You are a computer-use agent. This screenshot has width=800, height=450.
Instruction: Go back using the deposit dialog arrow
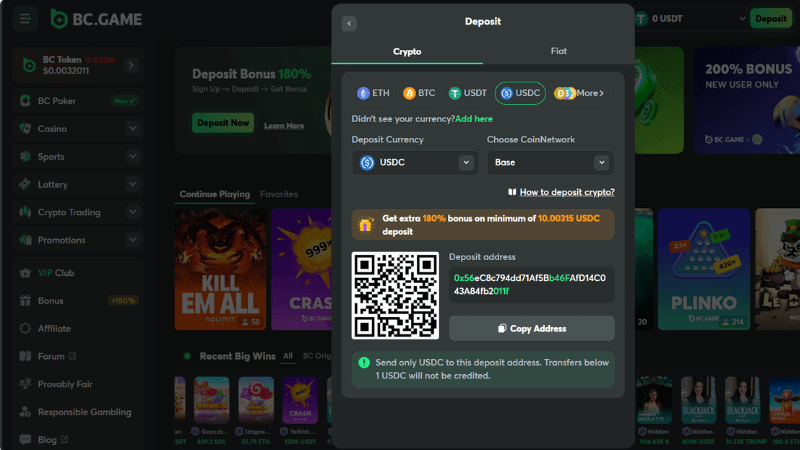(x=349, y=23)
